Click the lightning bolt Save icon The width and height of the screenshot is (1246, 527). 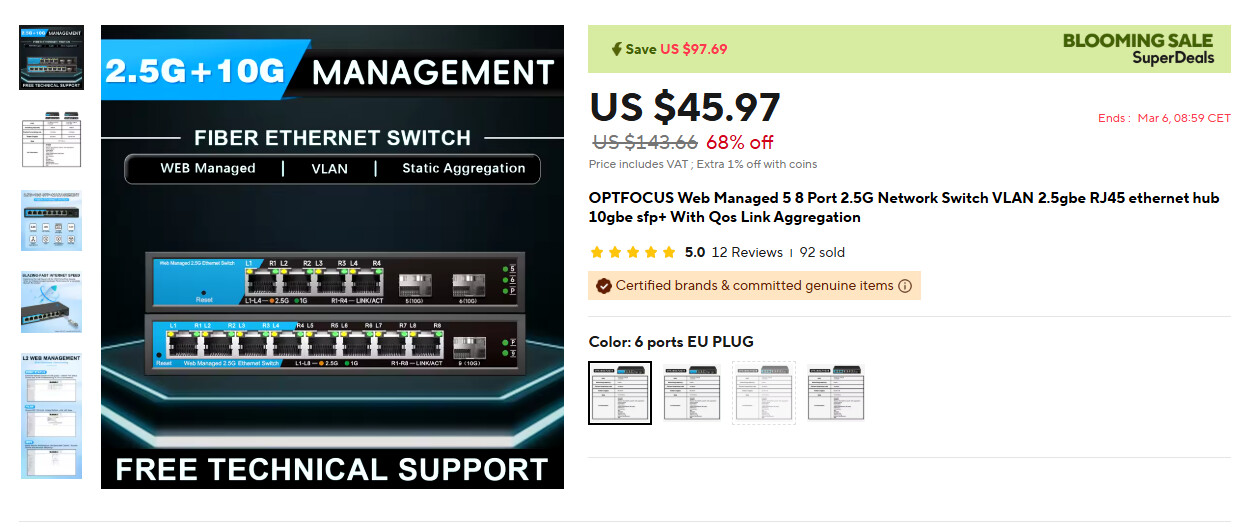(x=617, y=49)
